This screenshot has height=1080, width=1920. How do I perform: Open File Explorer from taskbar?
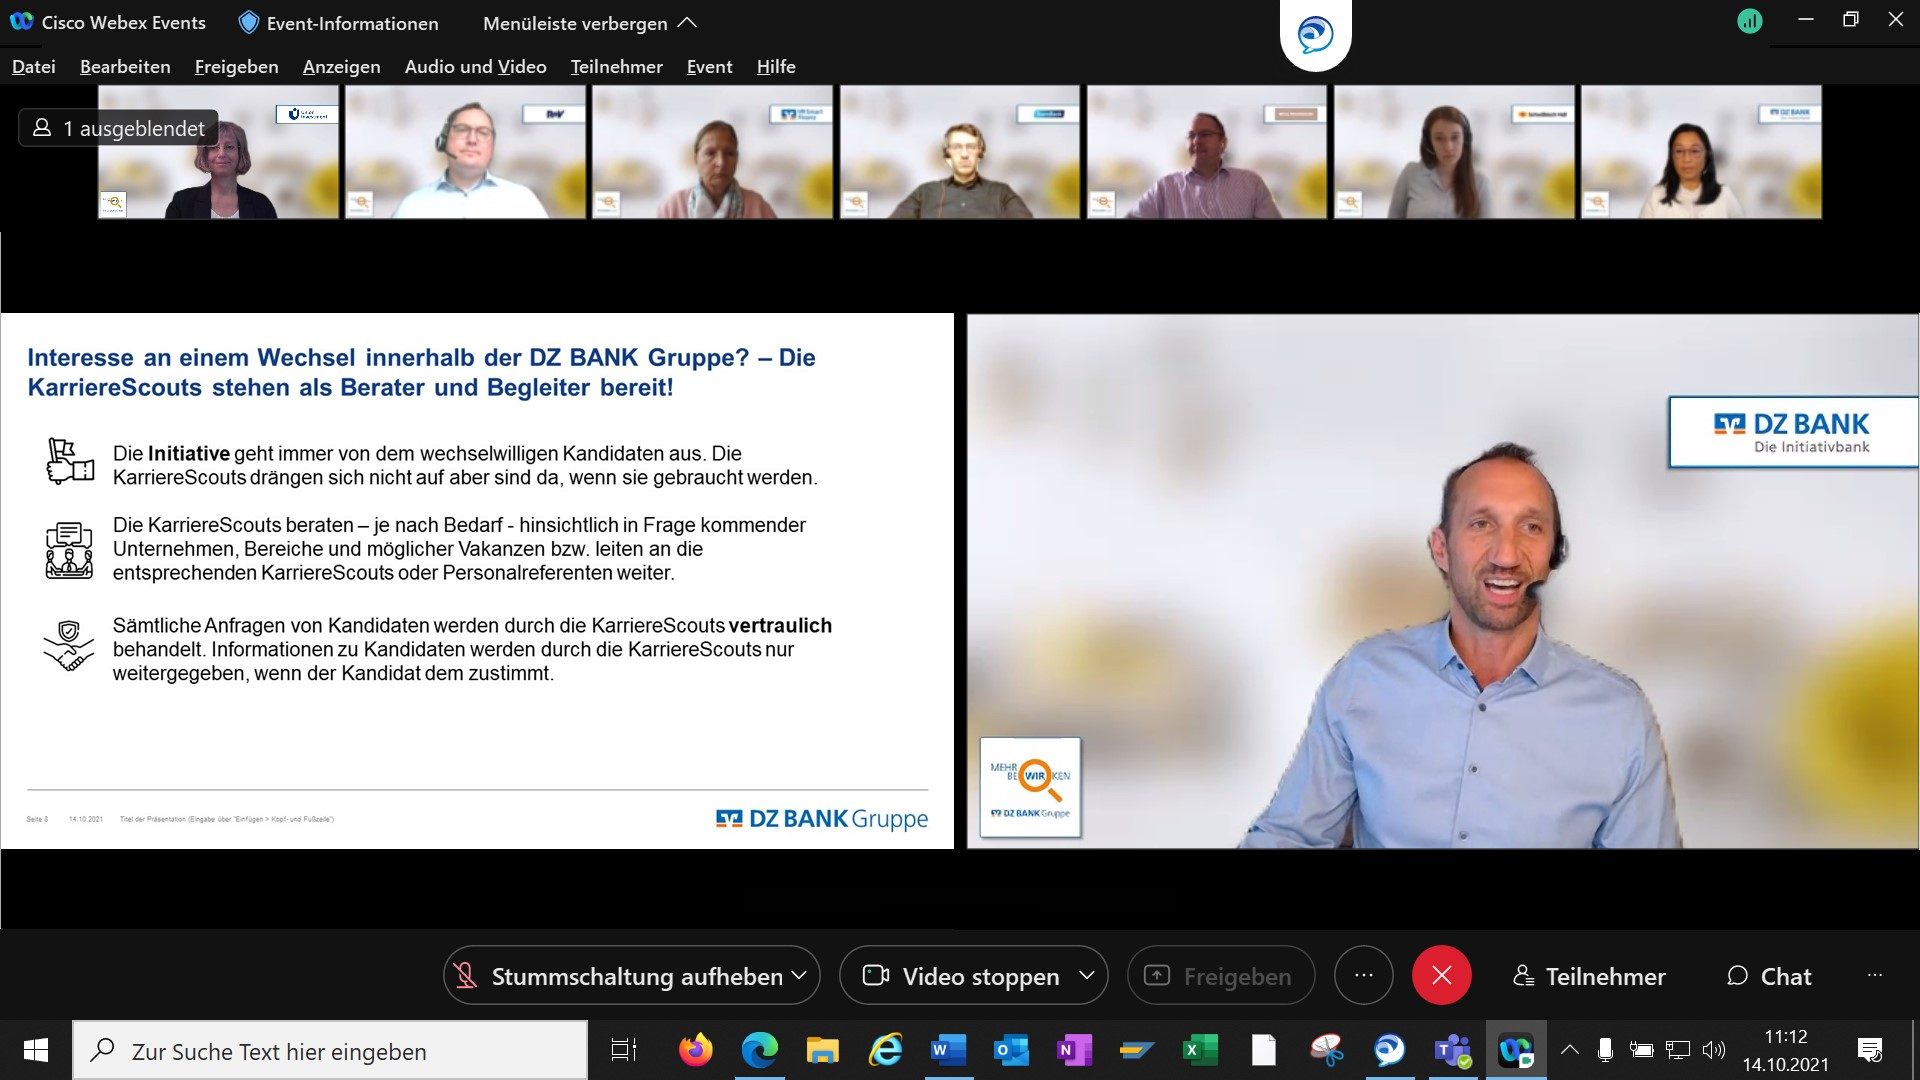pos(822,1050)
